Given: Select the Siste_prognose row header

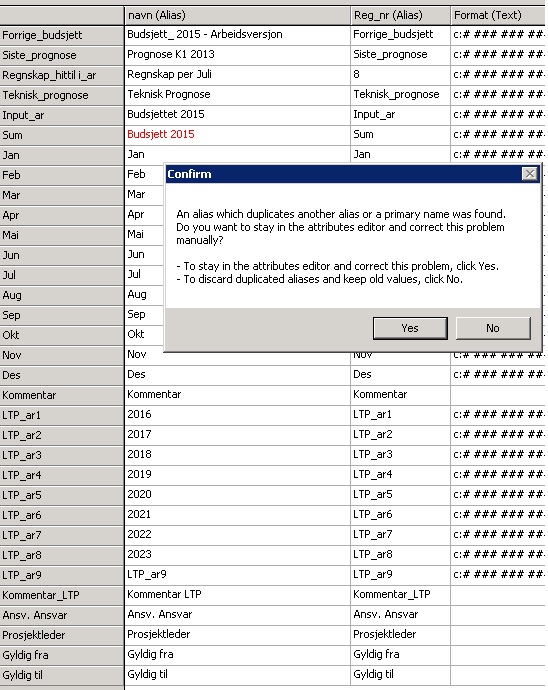Looking at the screenshot, I should [x=62, y=55].
